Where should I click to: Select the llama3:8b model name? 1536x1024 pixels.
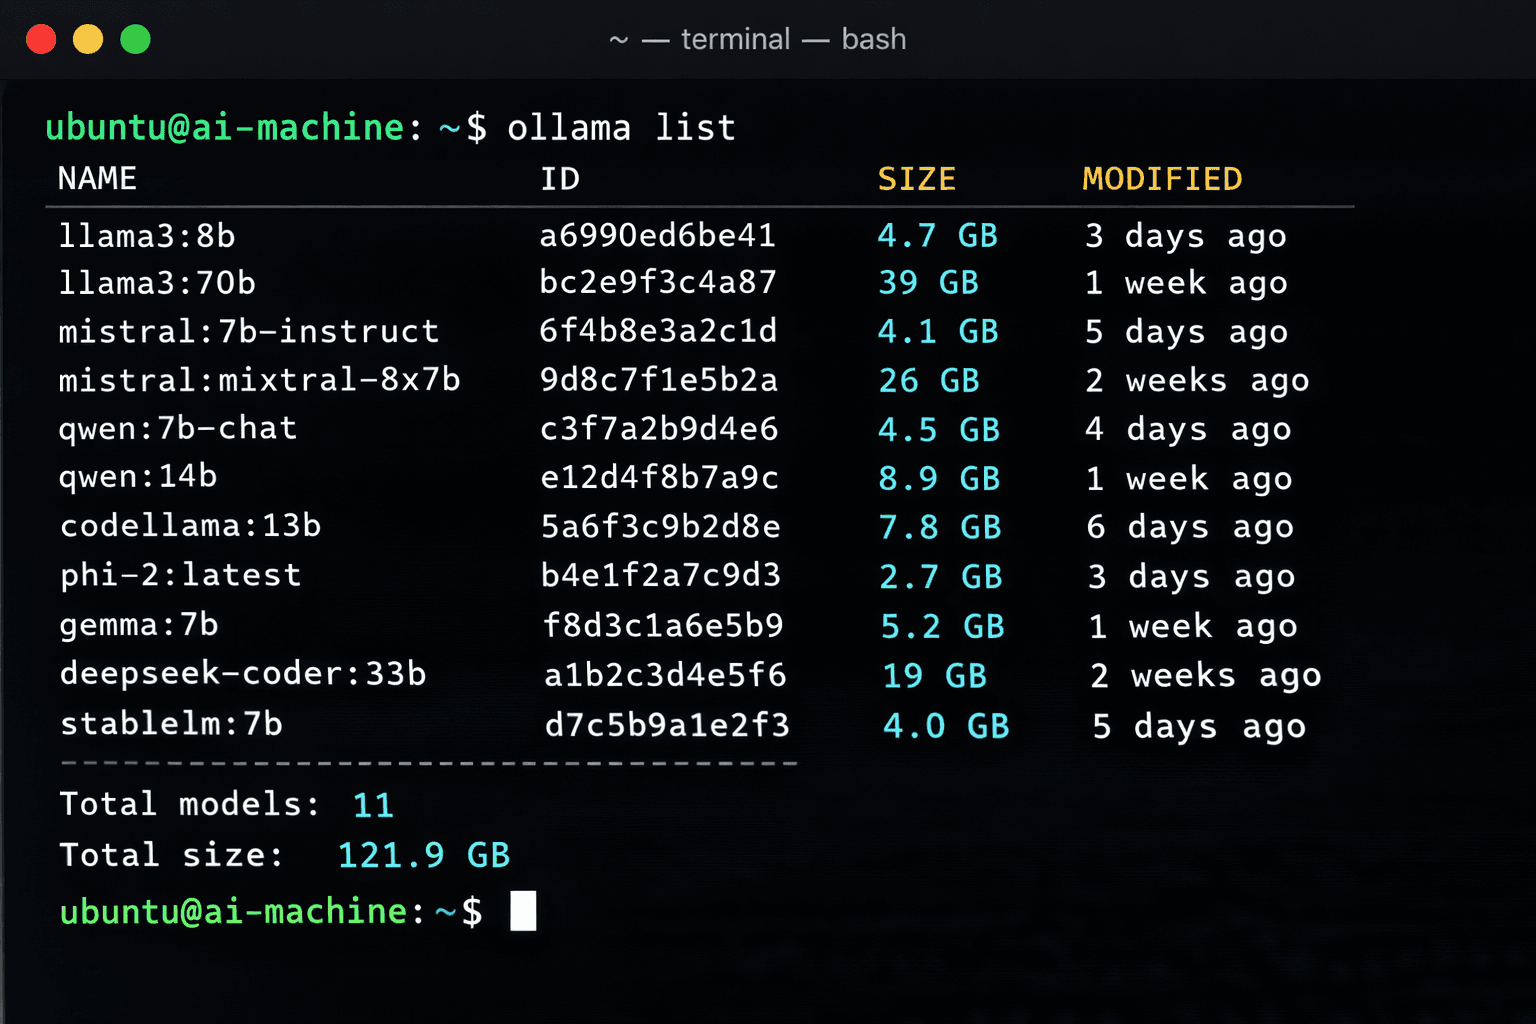pyautogui.click(x=144, y=236)
